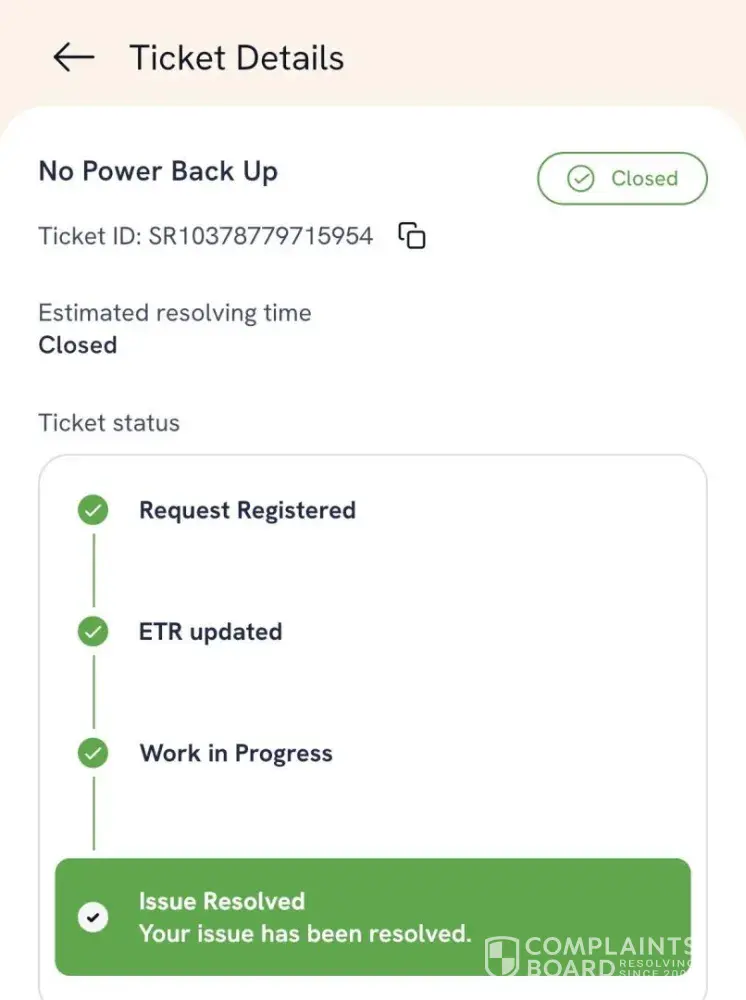Click the checkmark circle inside the Closed badge

click(x=580, y=179)
